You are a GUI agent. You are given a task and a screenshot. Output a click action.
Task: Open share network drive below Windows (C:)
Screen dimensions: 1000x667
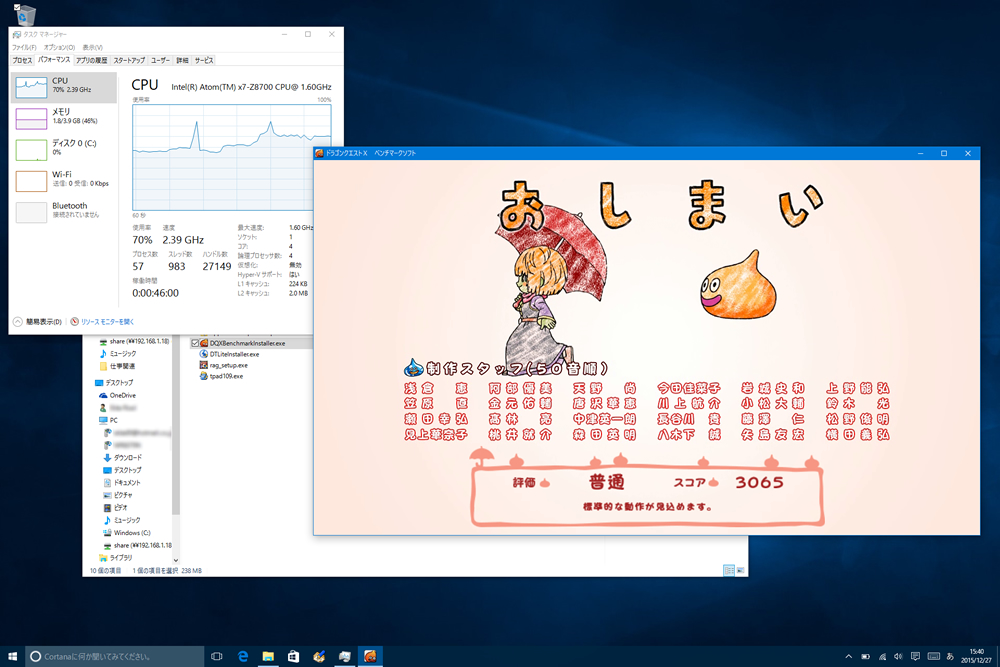[137, 546]
